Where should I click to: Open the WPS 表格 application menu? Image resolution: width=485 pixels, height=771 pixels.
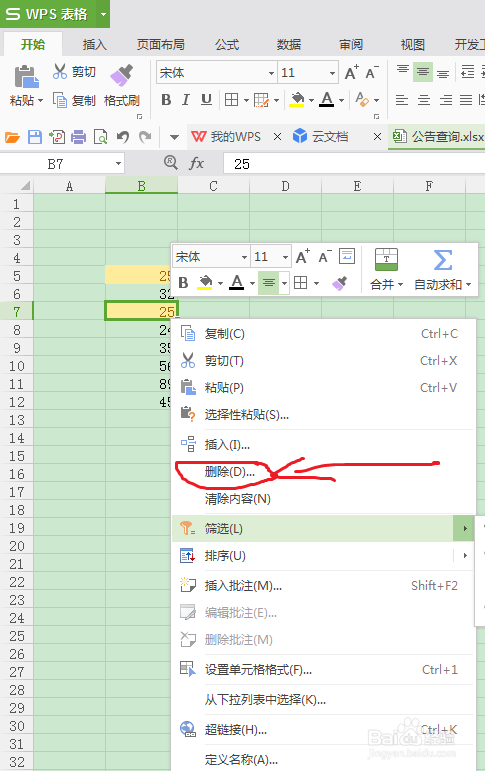[x=55, y=14]
